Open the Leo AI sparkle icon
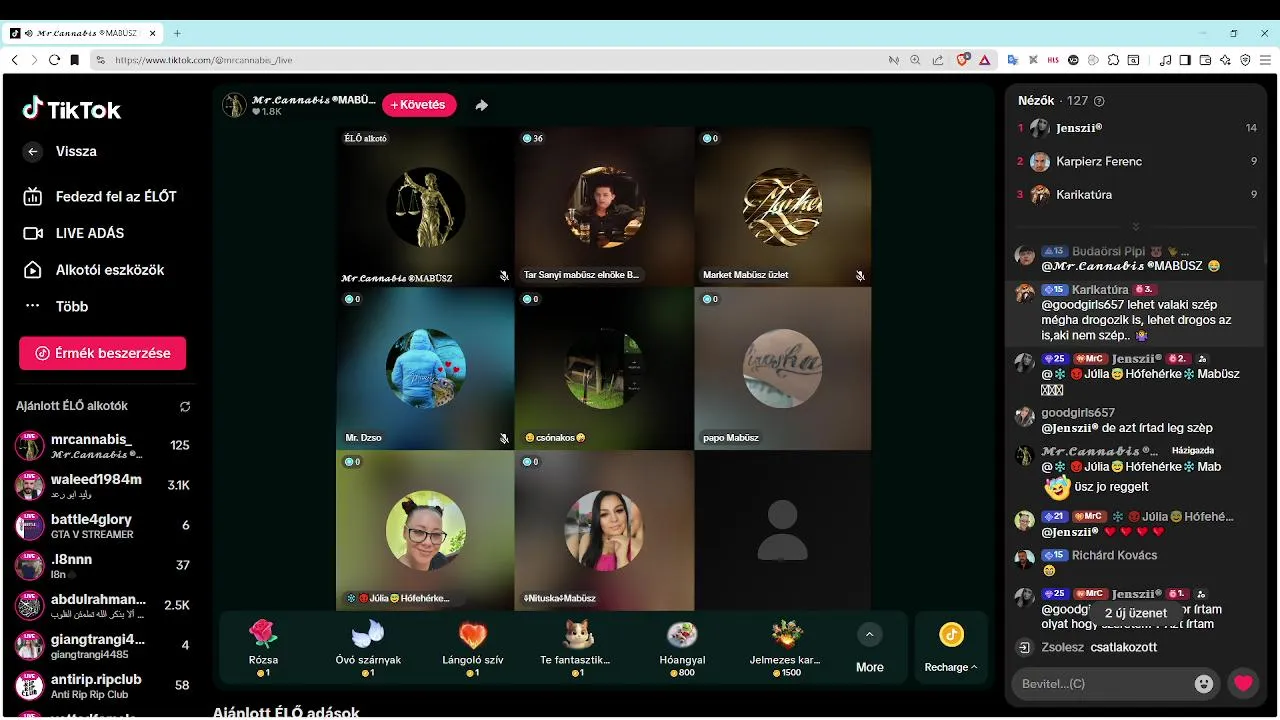 click(1225, 60)
